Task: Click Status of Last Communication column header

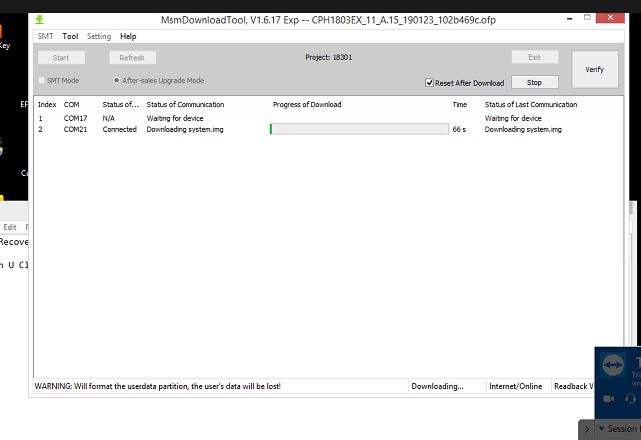Action: [x=531, y=105]
